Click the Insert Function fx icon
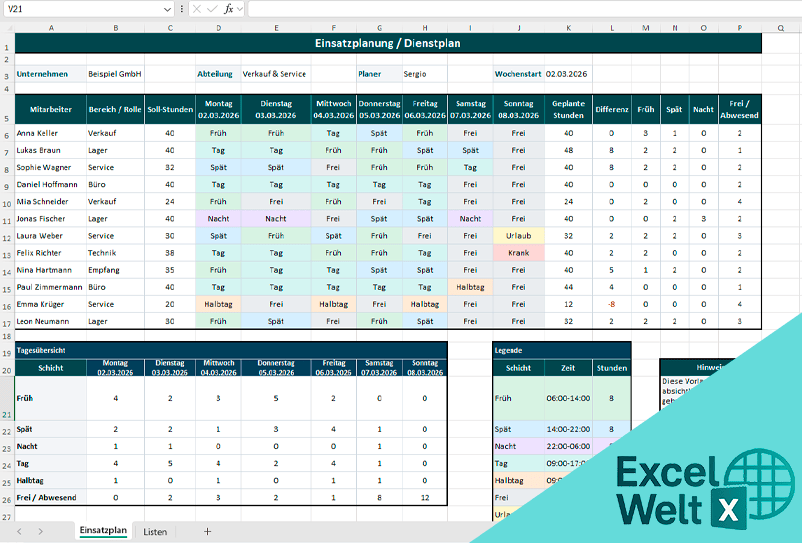This screenshot has width=802, height=543. pyautogui.click(x=228, y=9)
